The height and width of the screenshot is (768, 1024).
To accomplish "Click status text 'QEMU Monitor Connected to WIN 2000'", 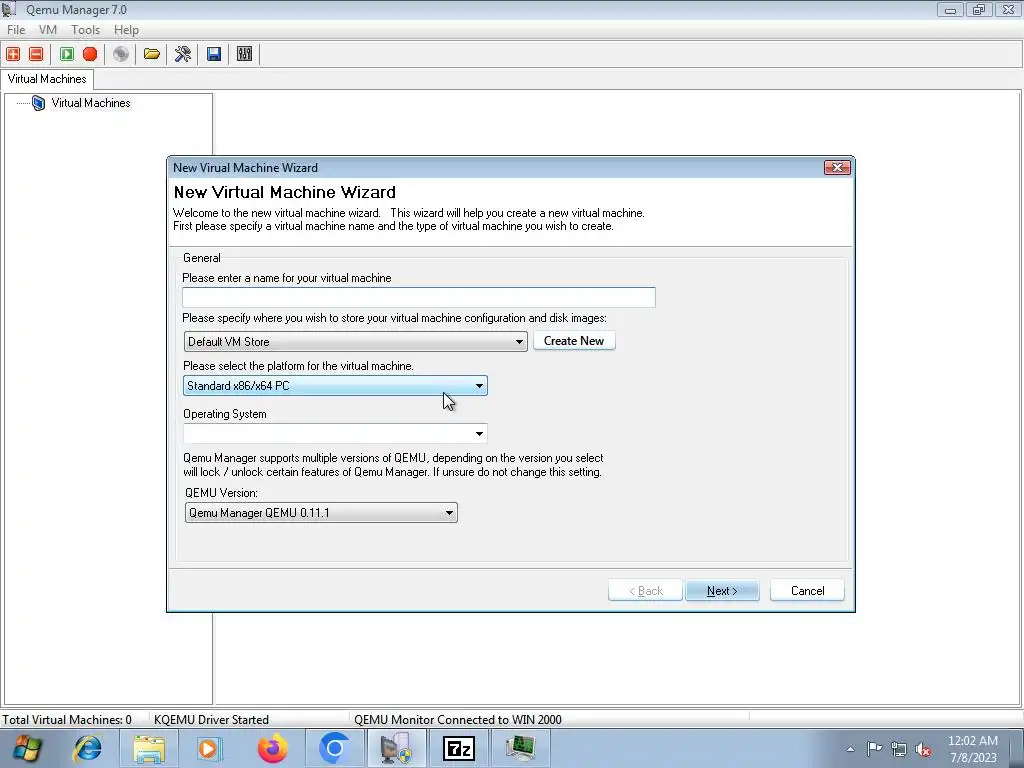I will click(x=458, y=720).
